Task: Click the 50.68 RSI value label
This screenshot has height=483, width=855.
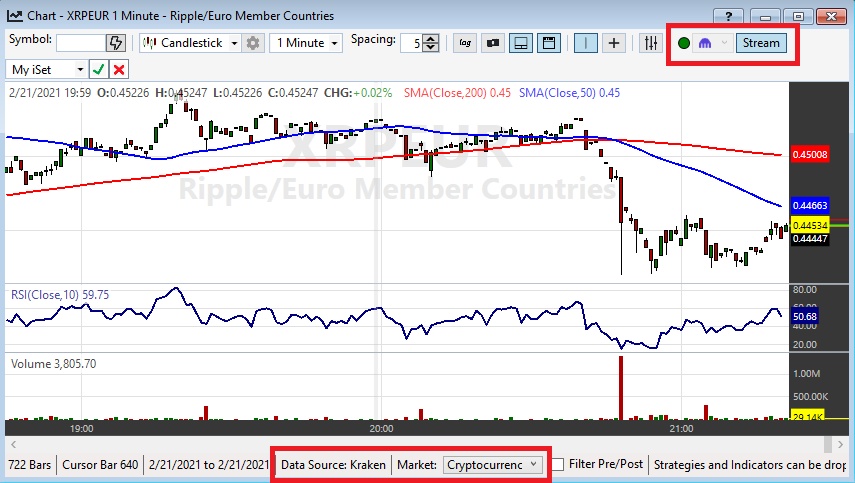Action: point(804,317)
